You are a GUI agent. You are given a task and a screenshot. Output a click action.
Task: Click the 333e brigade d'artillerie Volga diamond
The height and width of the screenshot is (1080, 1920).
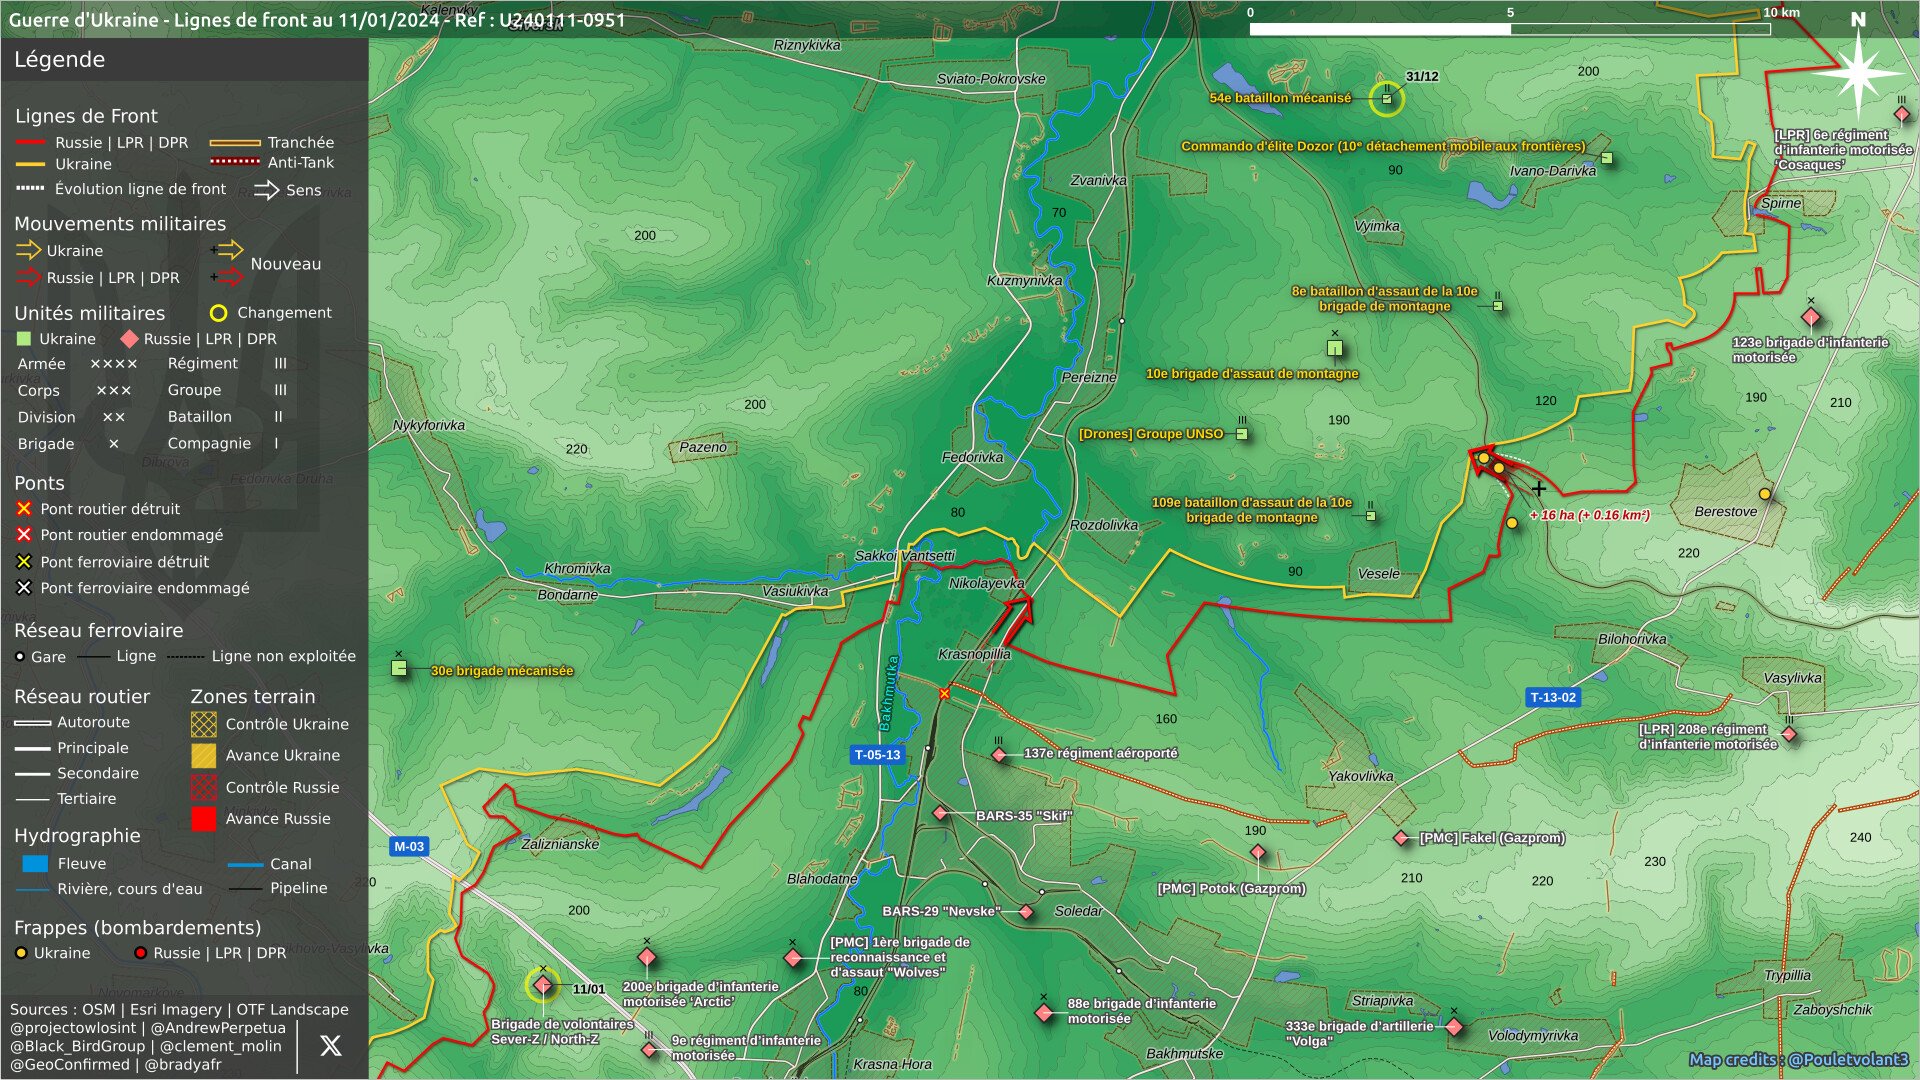click(1455, 1027)
